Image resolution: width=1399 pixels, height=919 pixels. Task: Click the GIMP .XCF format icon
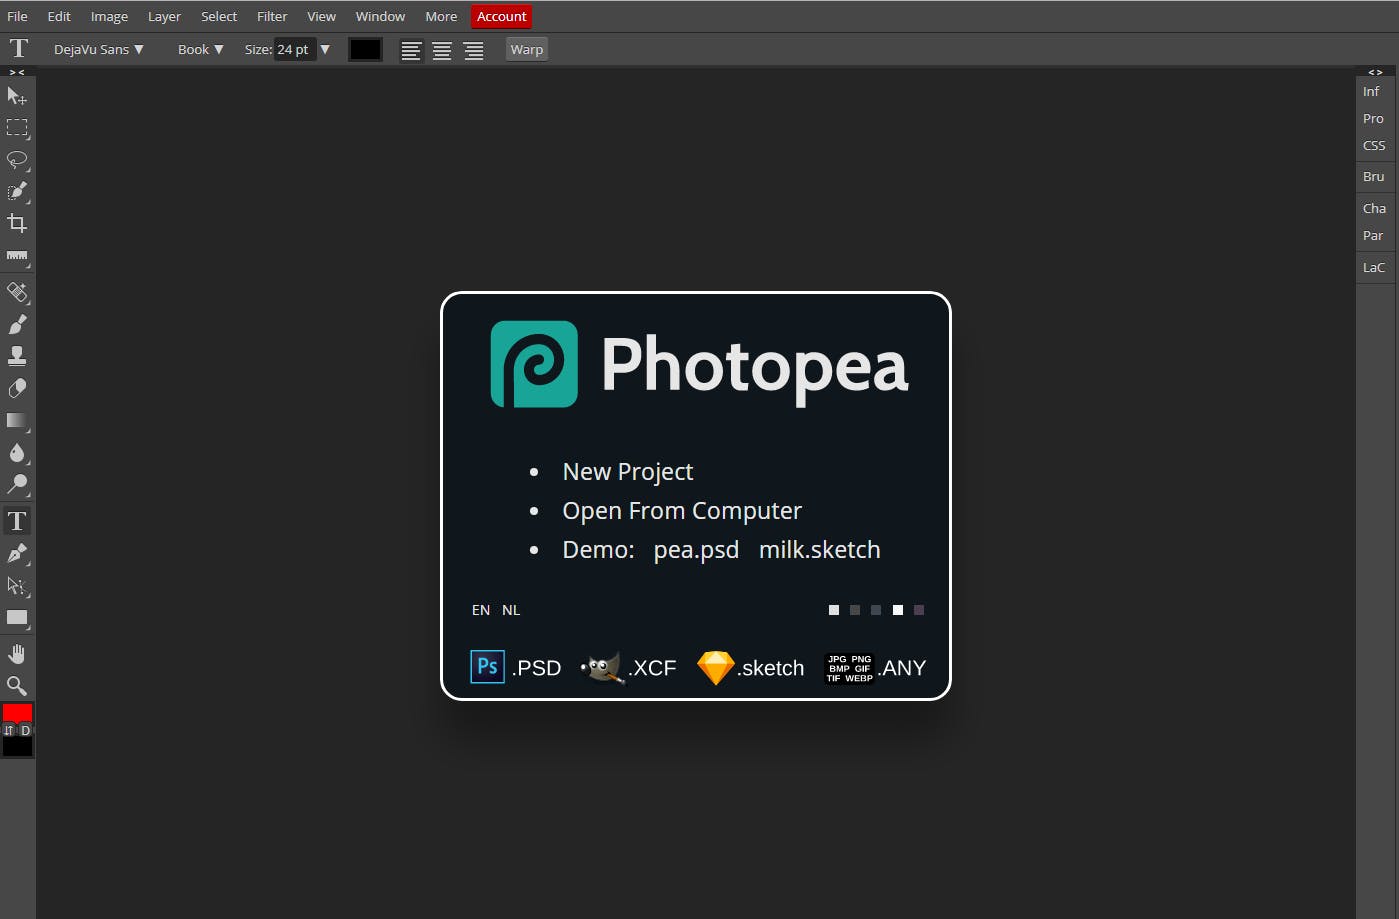602,668
